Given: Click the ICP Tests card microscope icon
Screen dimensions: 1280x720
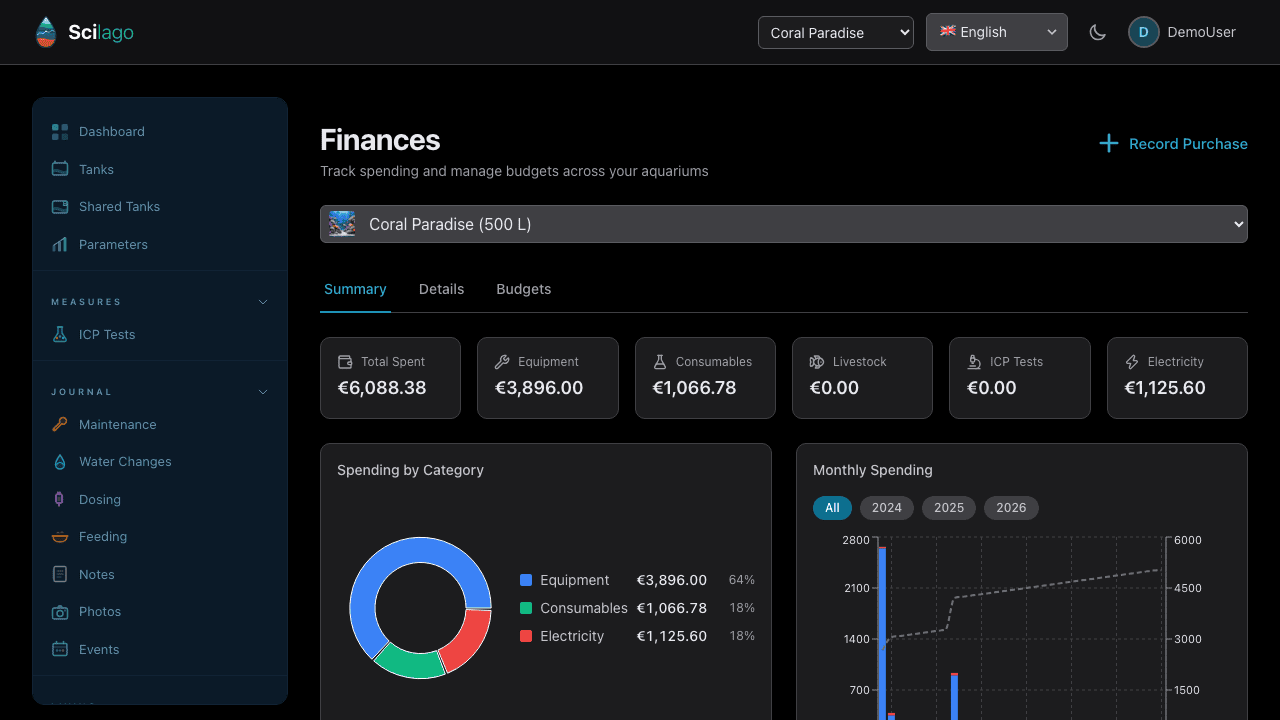Looking at the screenshot, I should click(x=974, y=362).
